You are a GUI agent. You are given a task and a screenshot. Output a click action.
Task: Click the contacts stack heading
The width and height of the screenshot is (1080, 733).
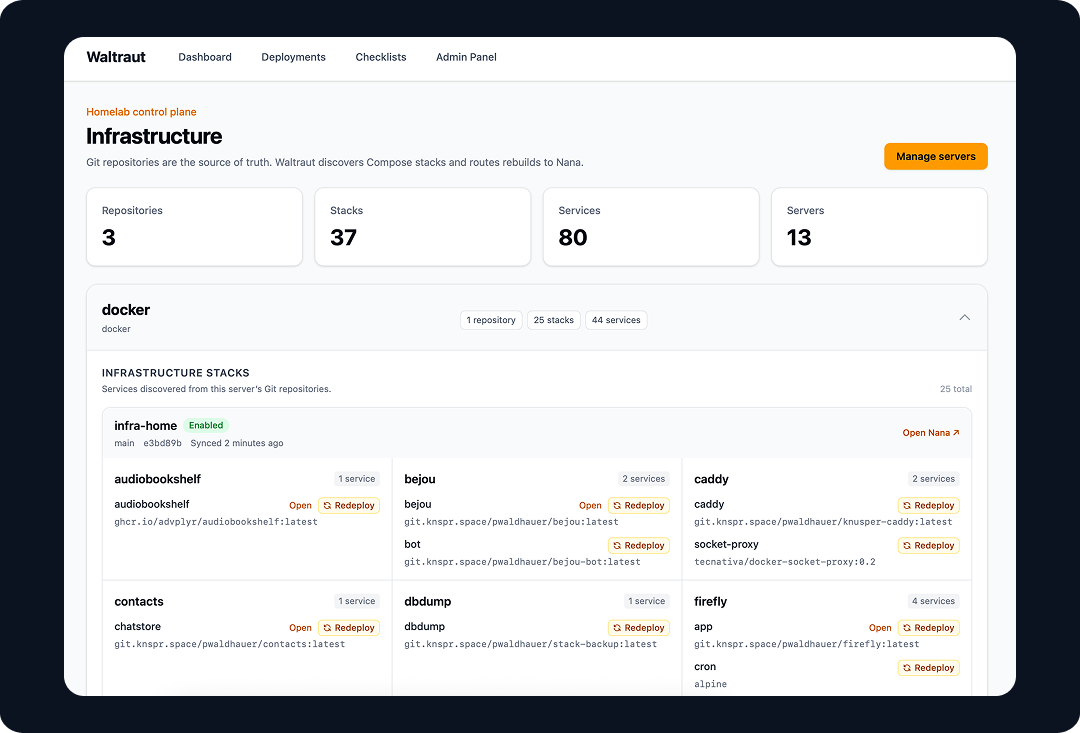coord(139,601)
